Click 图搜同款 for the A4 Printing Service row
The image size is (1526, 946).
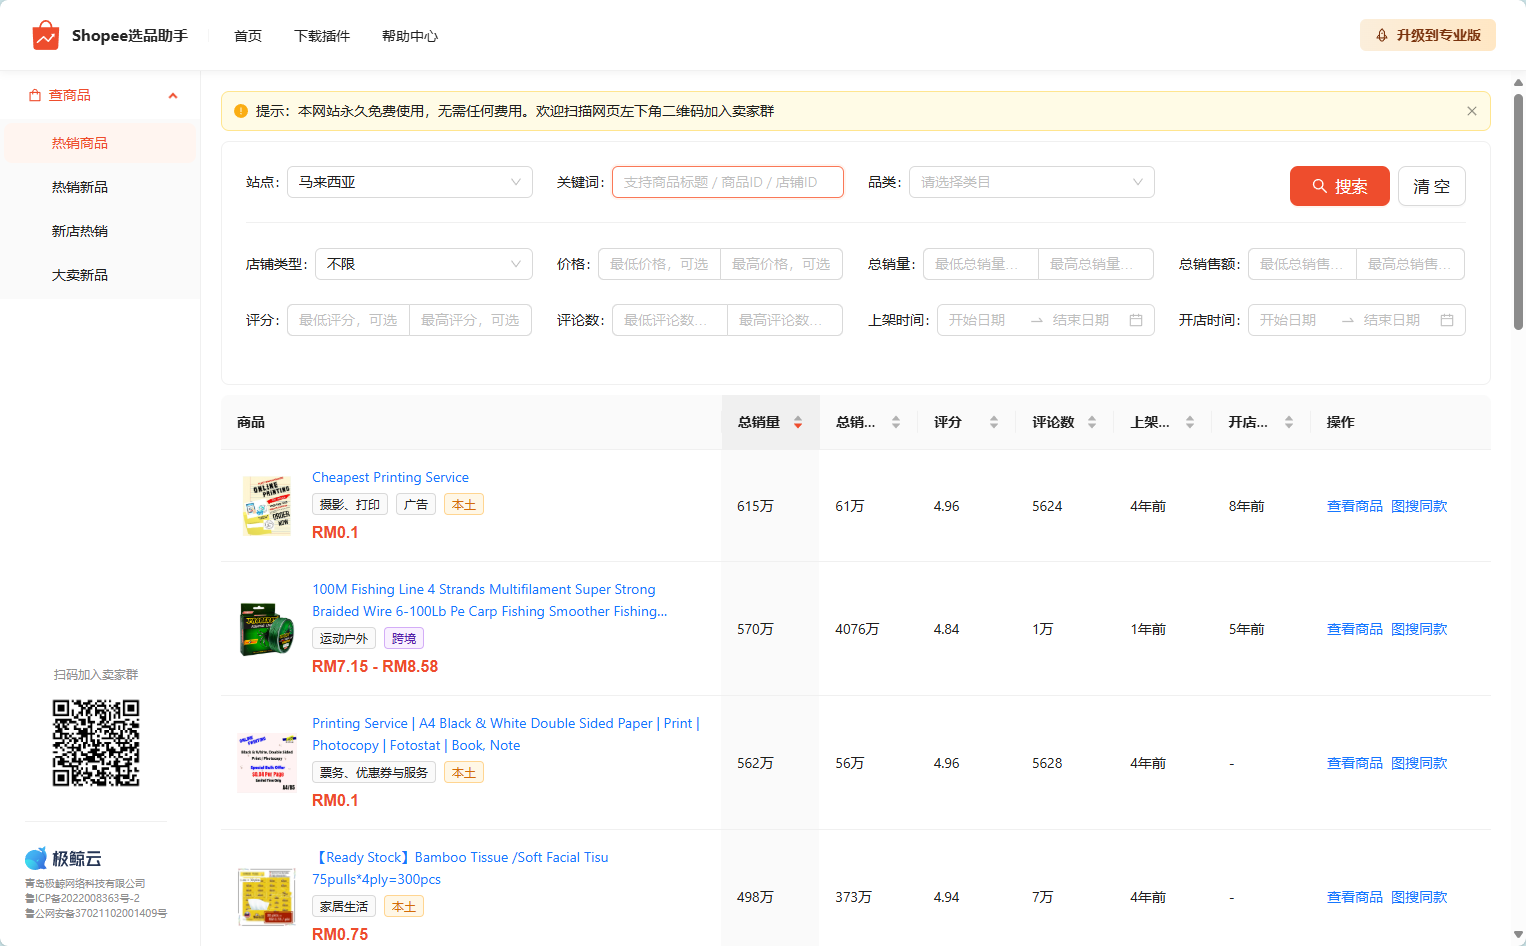(1419, 763)
